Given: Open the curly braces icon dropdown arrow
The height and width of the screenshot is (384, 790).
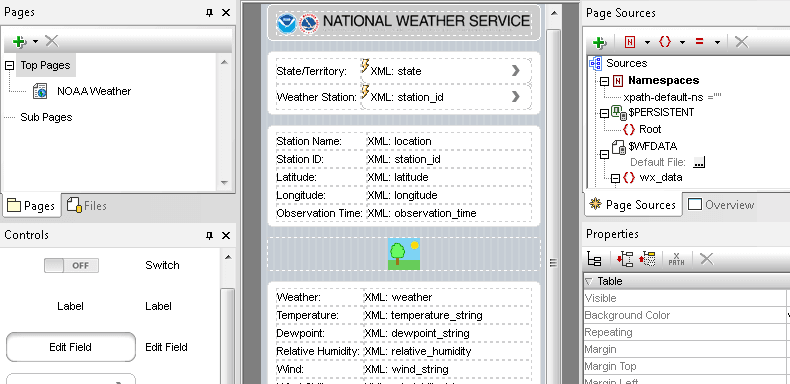Looking at the screenshot, I should tap(682, 42).
